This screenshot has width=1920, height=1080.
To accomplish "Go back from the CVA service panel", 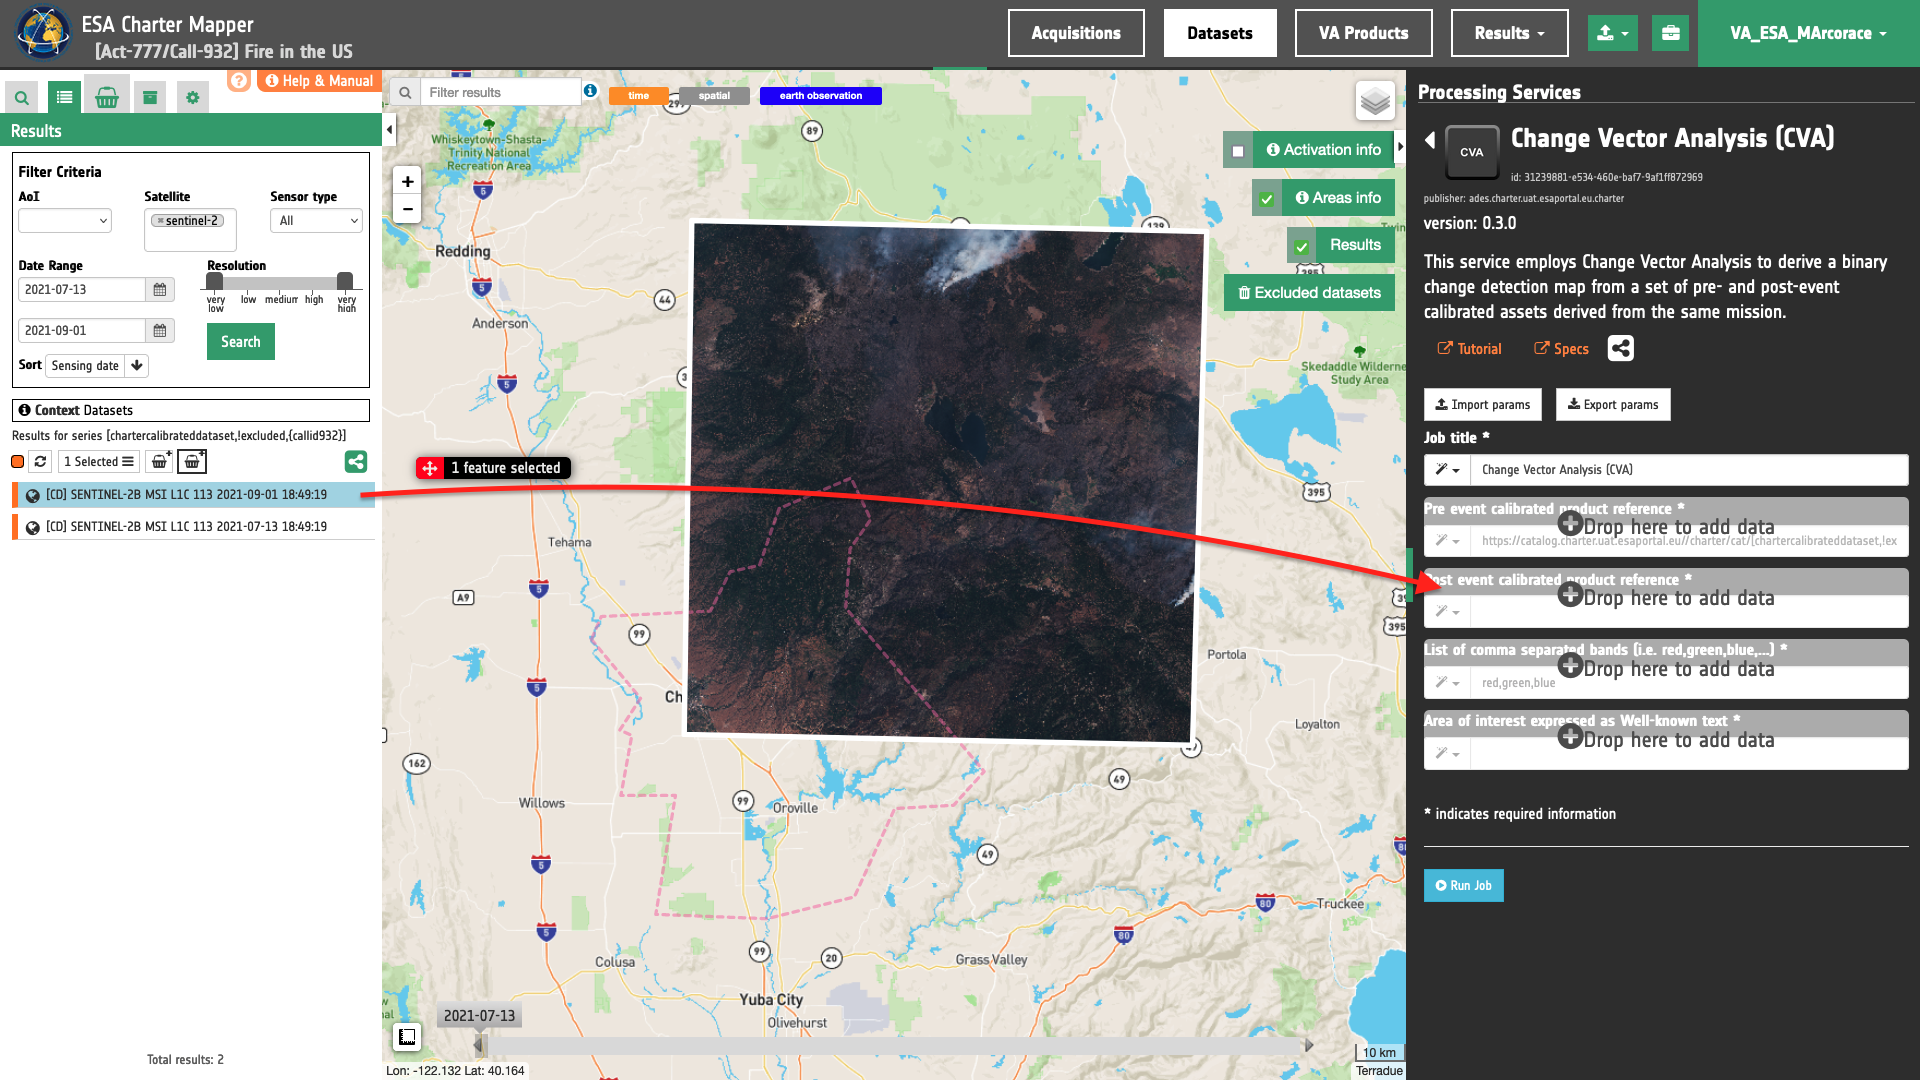I will point(1430,141).
